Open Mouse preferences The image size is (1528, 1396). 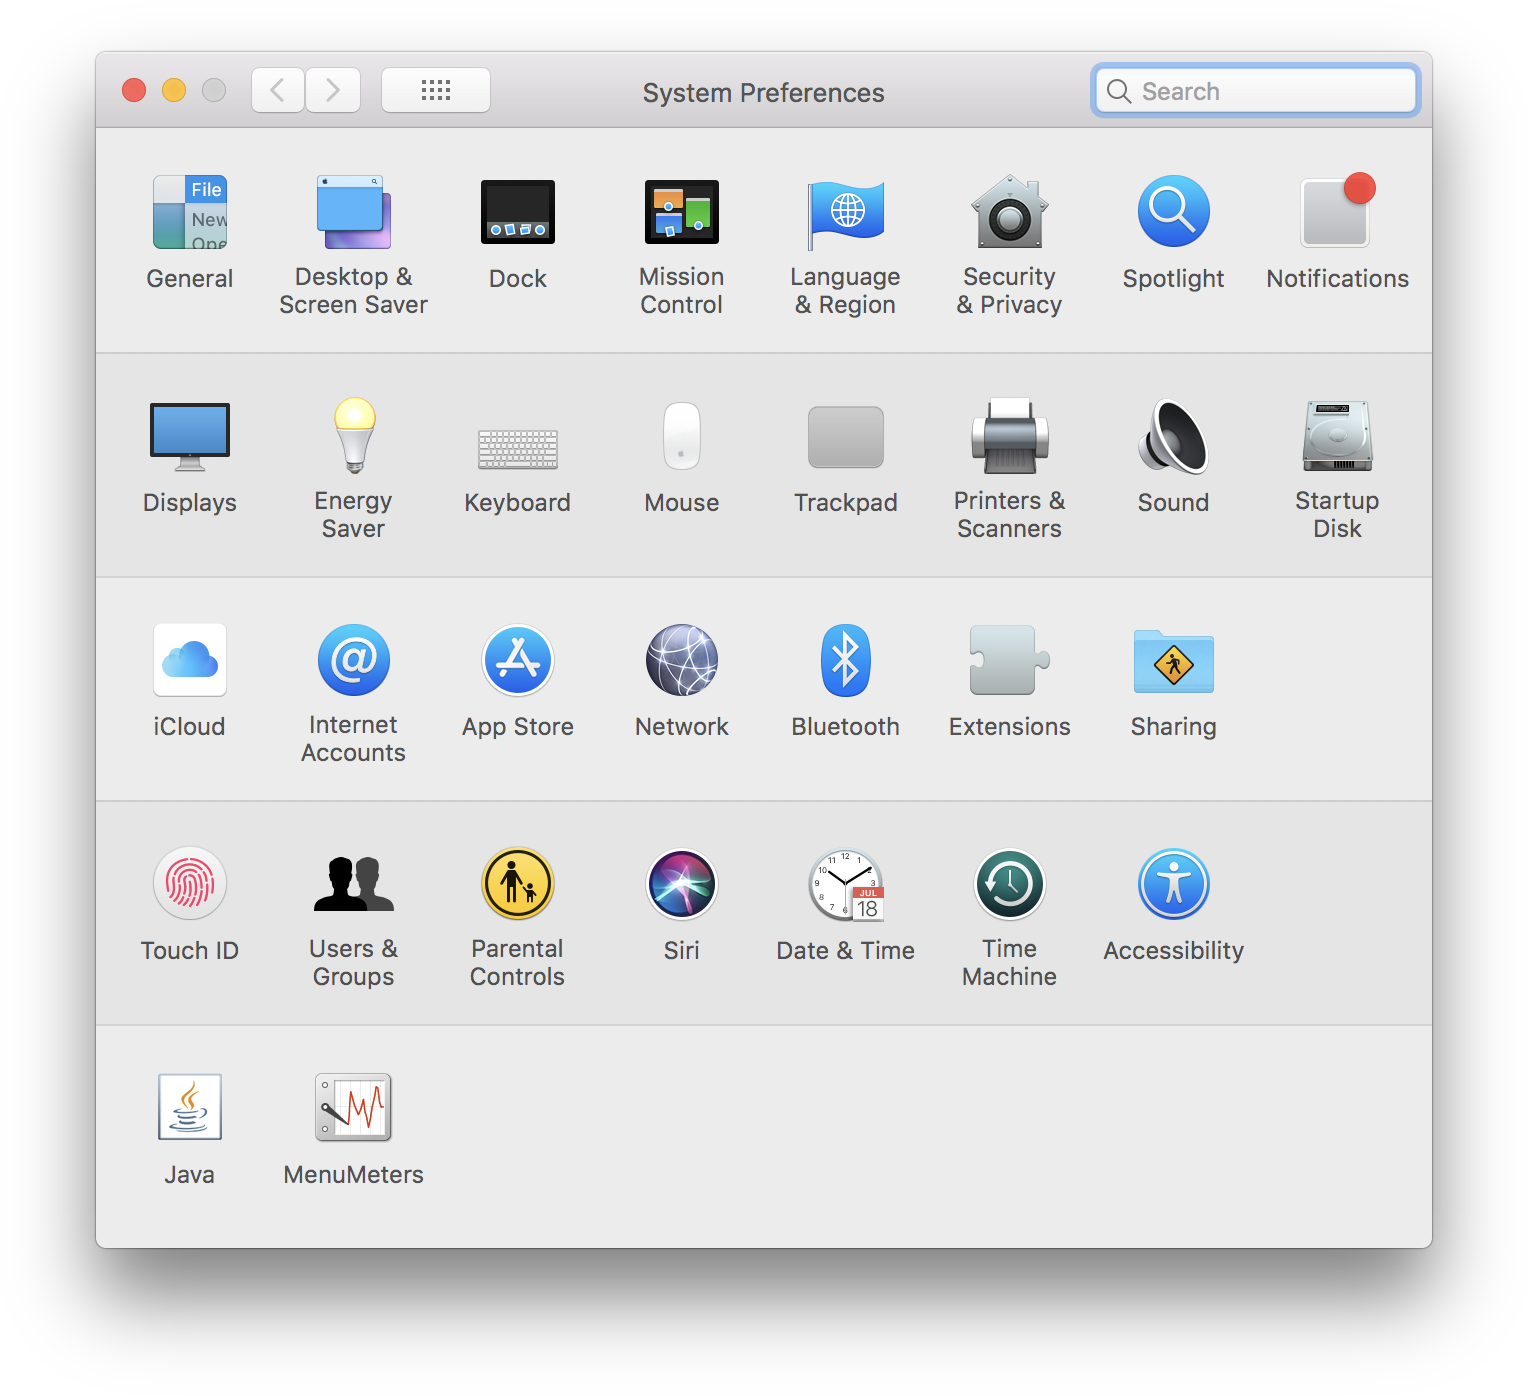coord(682,436)
